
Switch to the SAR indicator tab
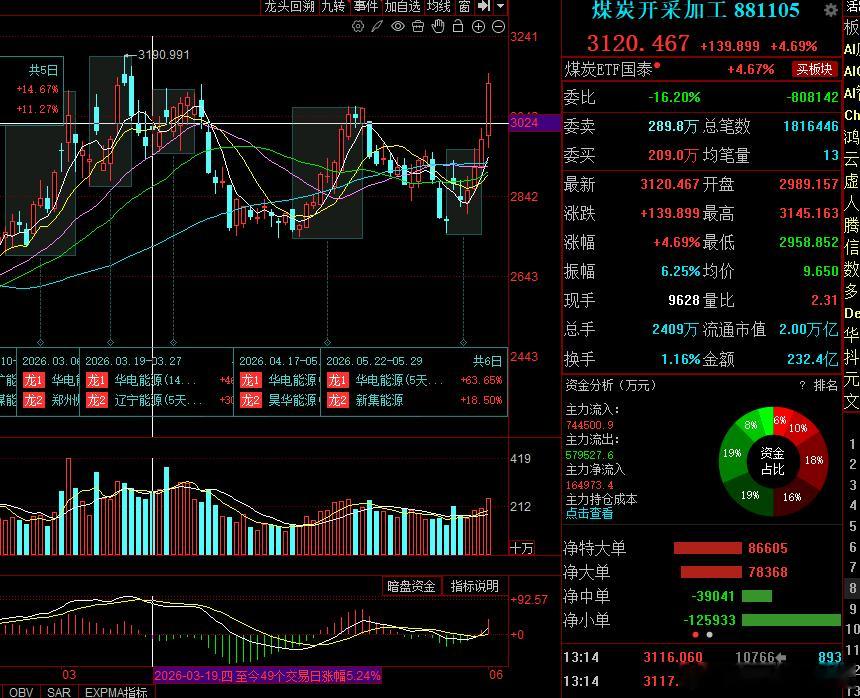(x=59, y=692)
